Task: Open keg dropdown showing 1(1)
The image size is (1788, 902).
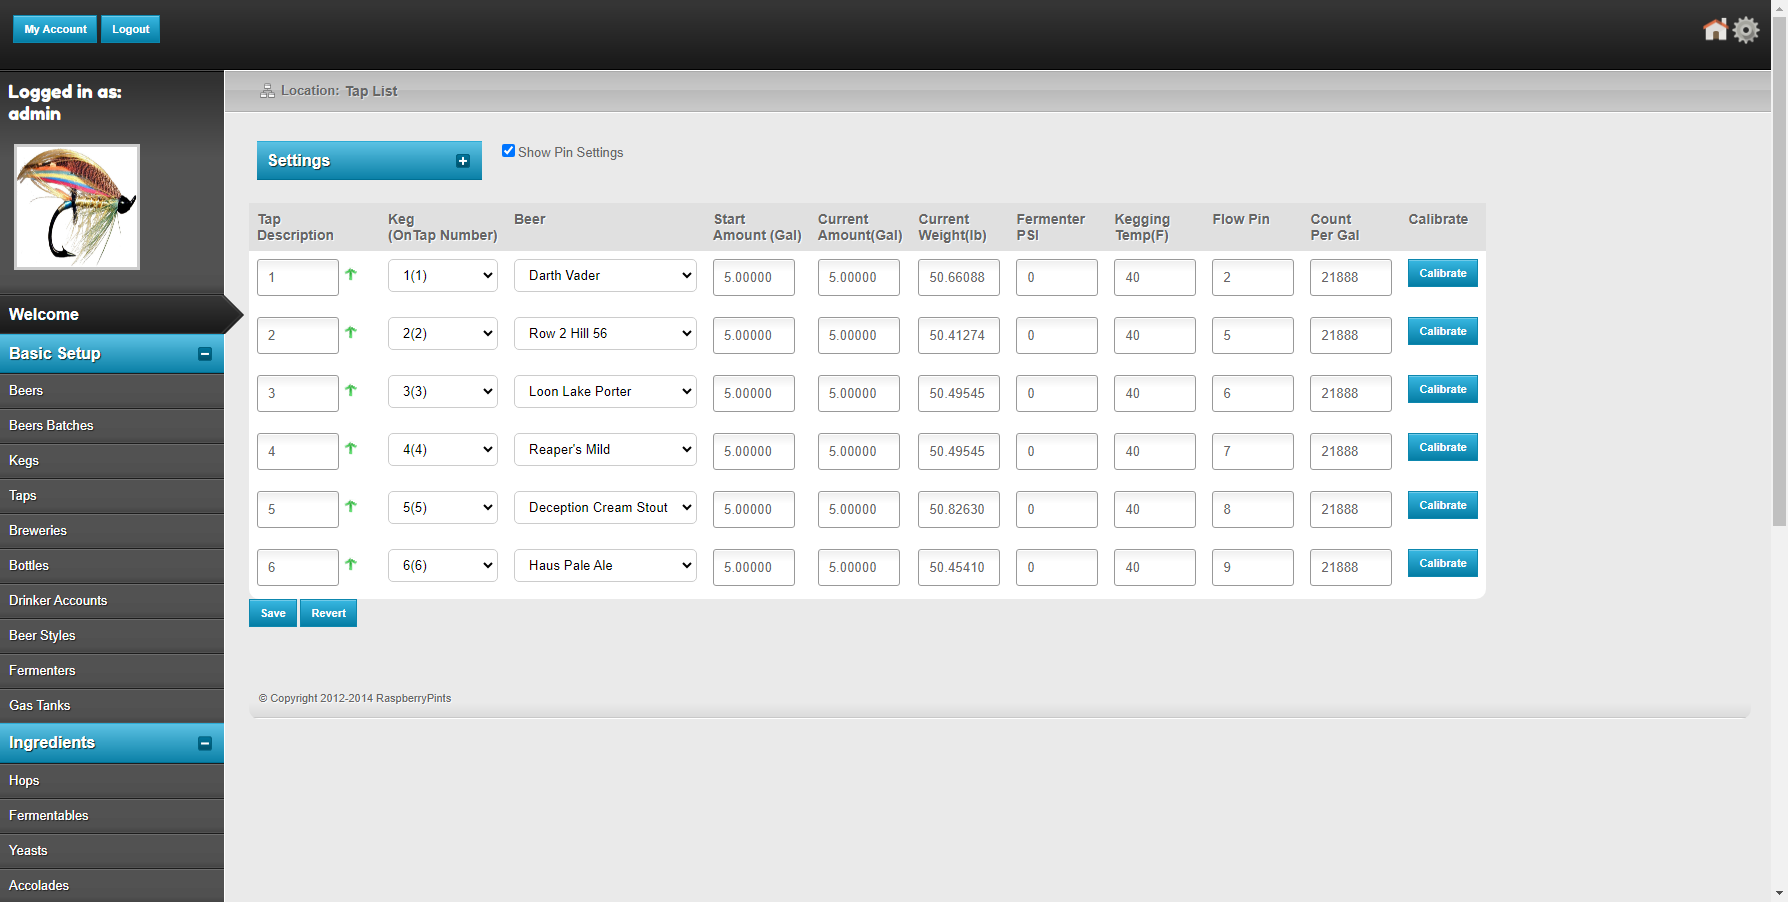Action: (443, 276)
